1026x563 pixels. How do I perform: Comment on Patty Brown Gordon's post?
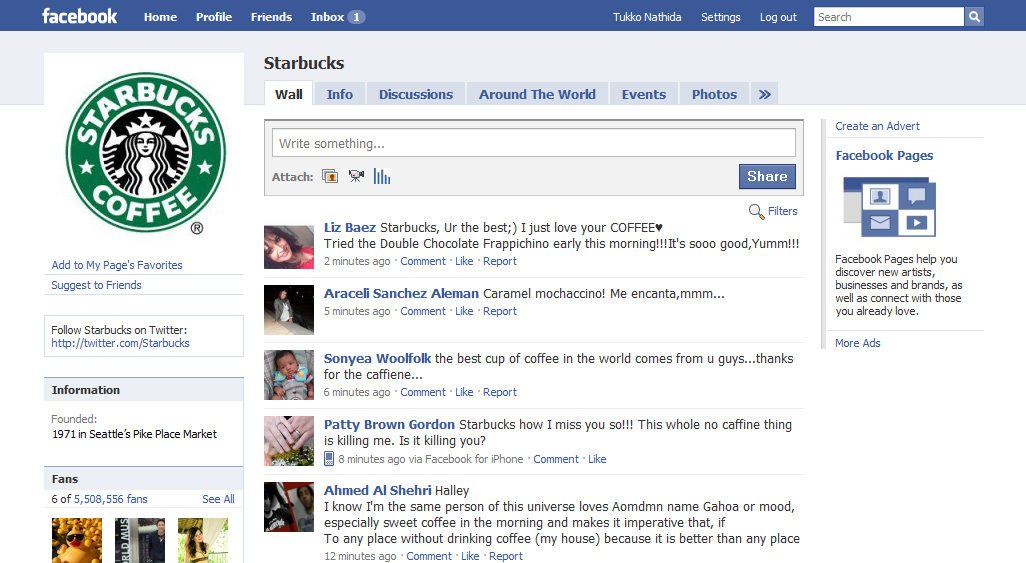pyautogui.click(x=556, y=460)
